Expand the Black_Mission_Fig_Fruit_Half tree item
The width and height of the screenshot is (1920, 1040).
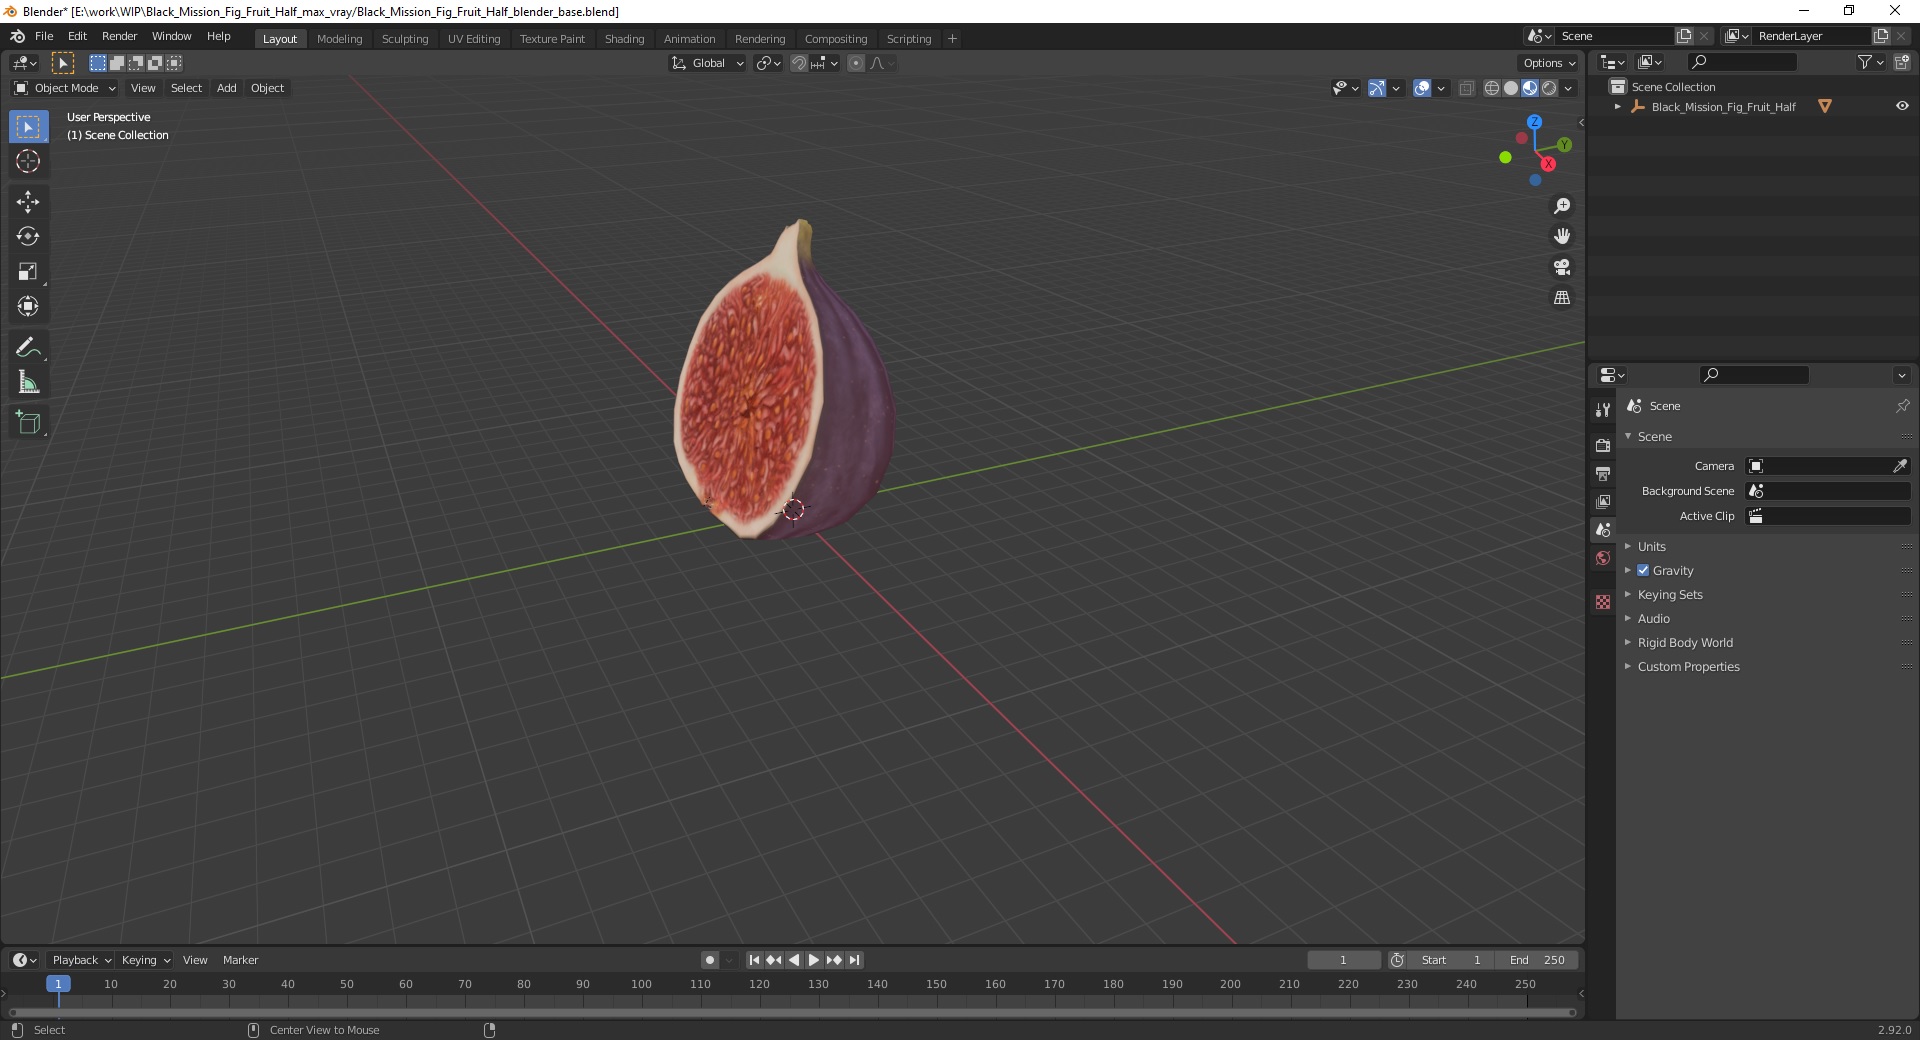click(1618, 107)
